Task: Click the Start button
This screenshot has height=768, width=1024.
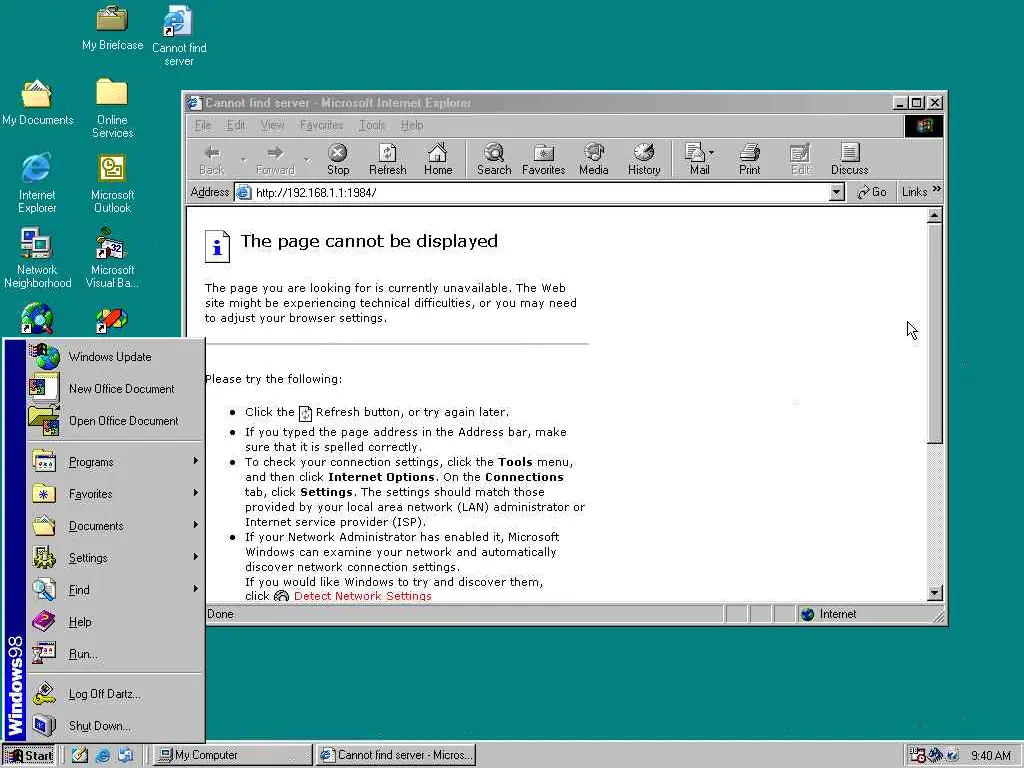Action: (29, 756)
